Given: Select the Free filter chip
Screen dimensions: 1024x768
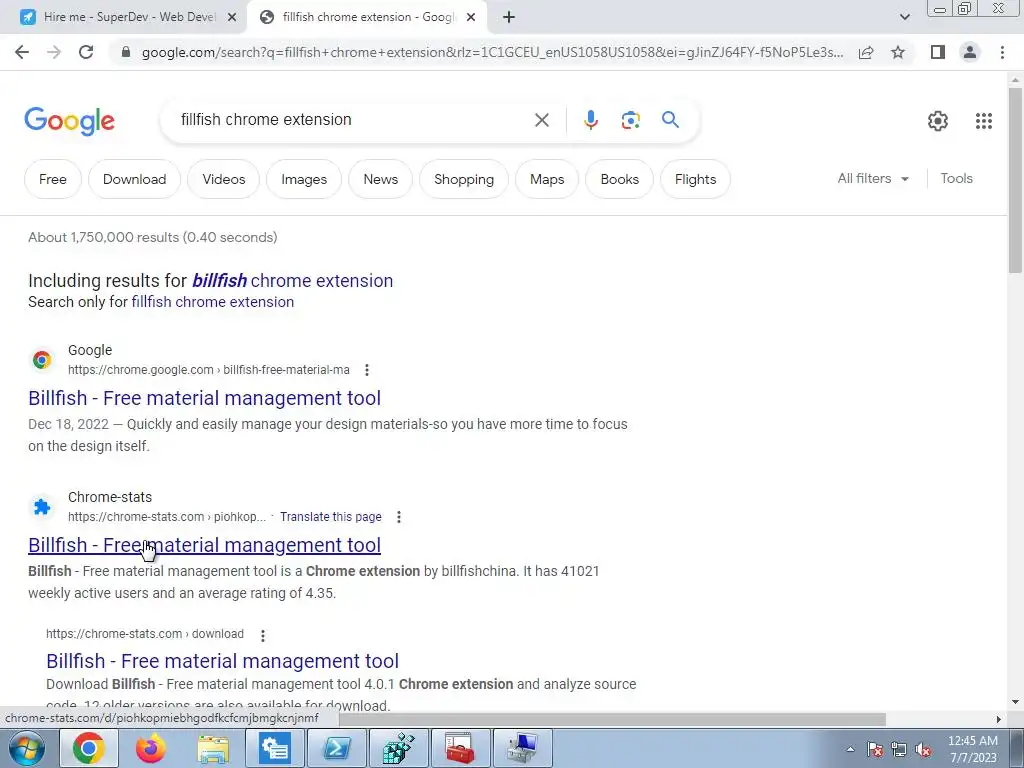Looking at the screenshot, I should [x=53, y=179].
